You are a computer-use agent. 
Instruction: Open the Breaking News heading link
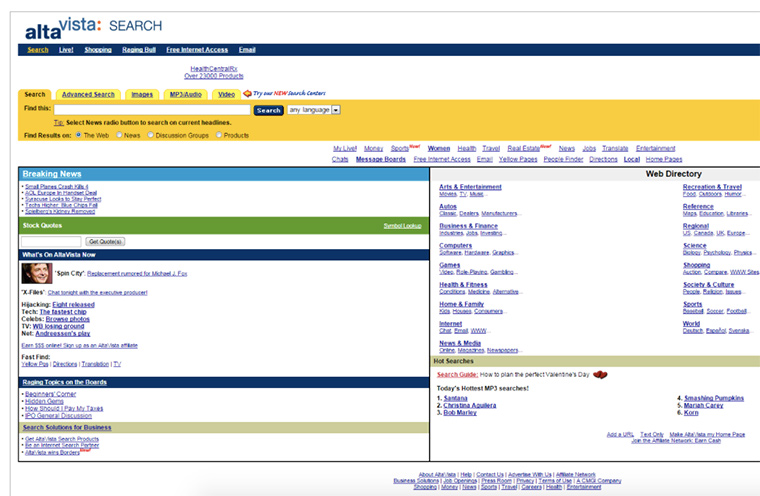tap(52, 174)
